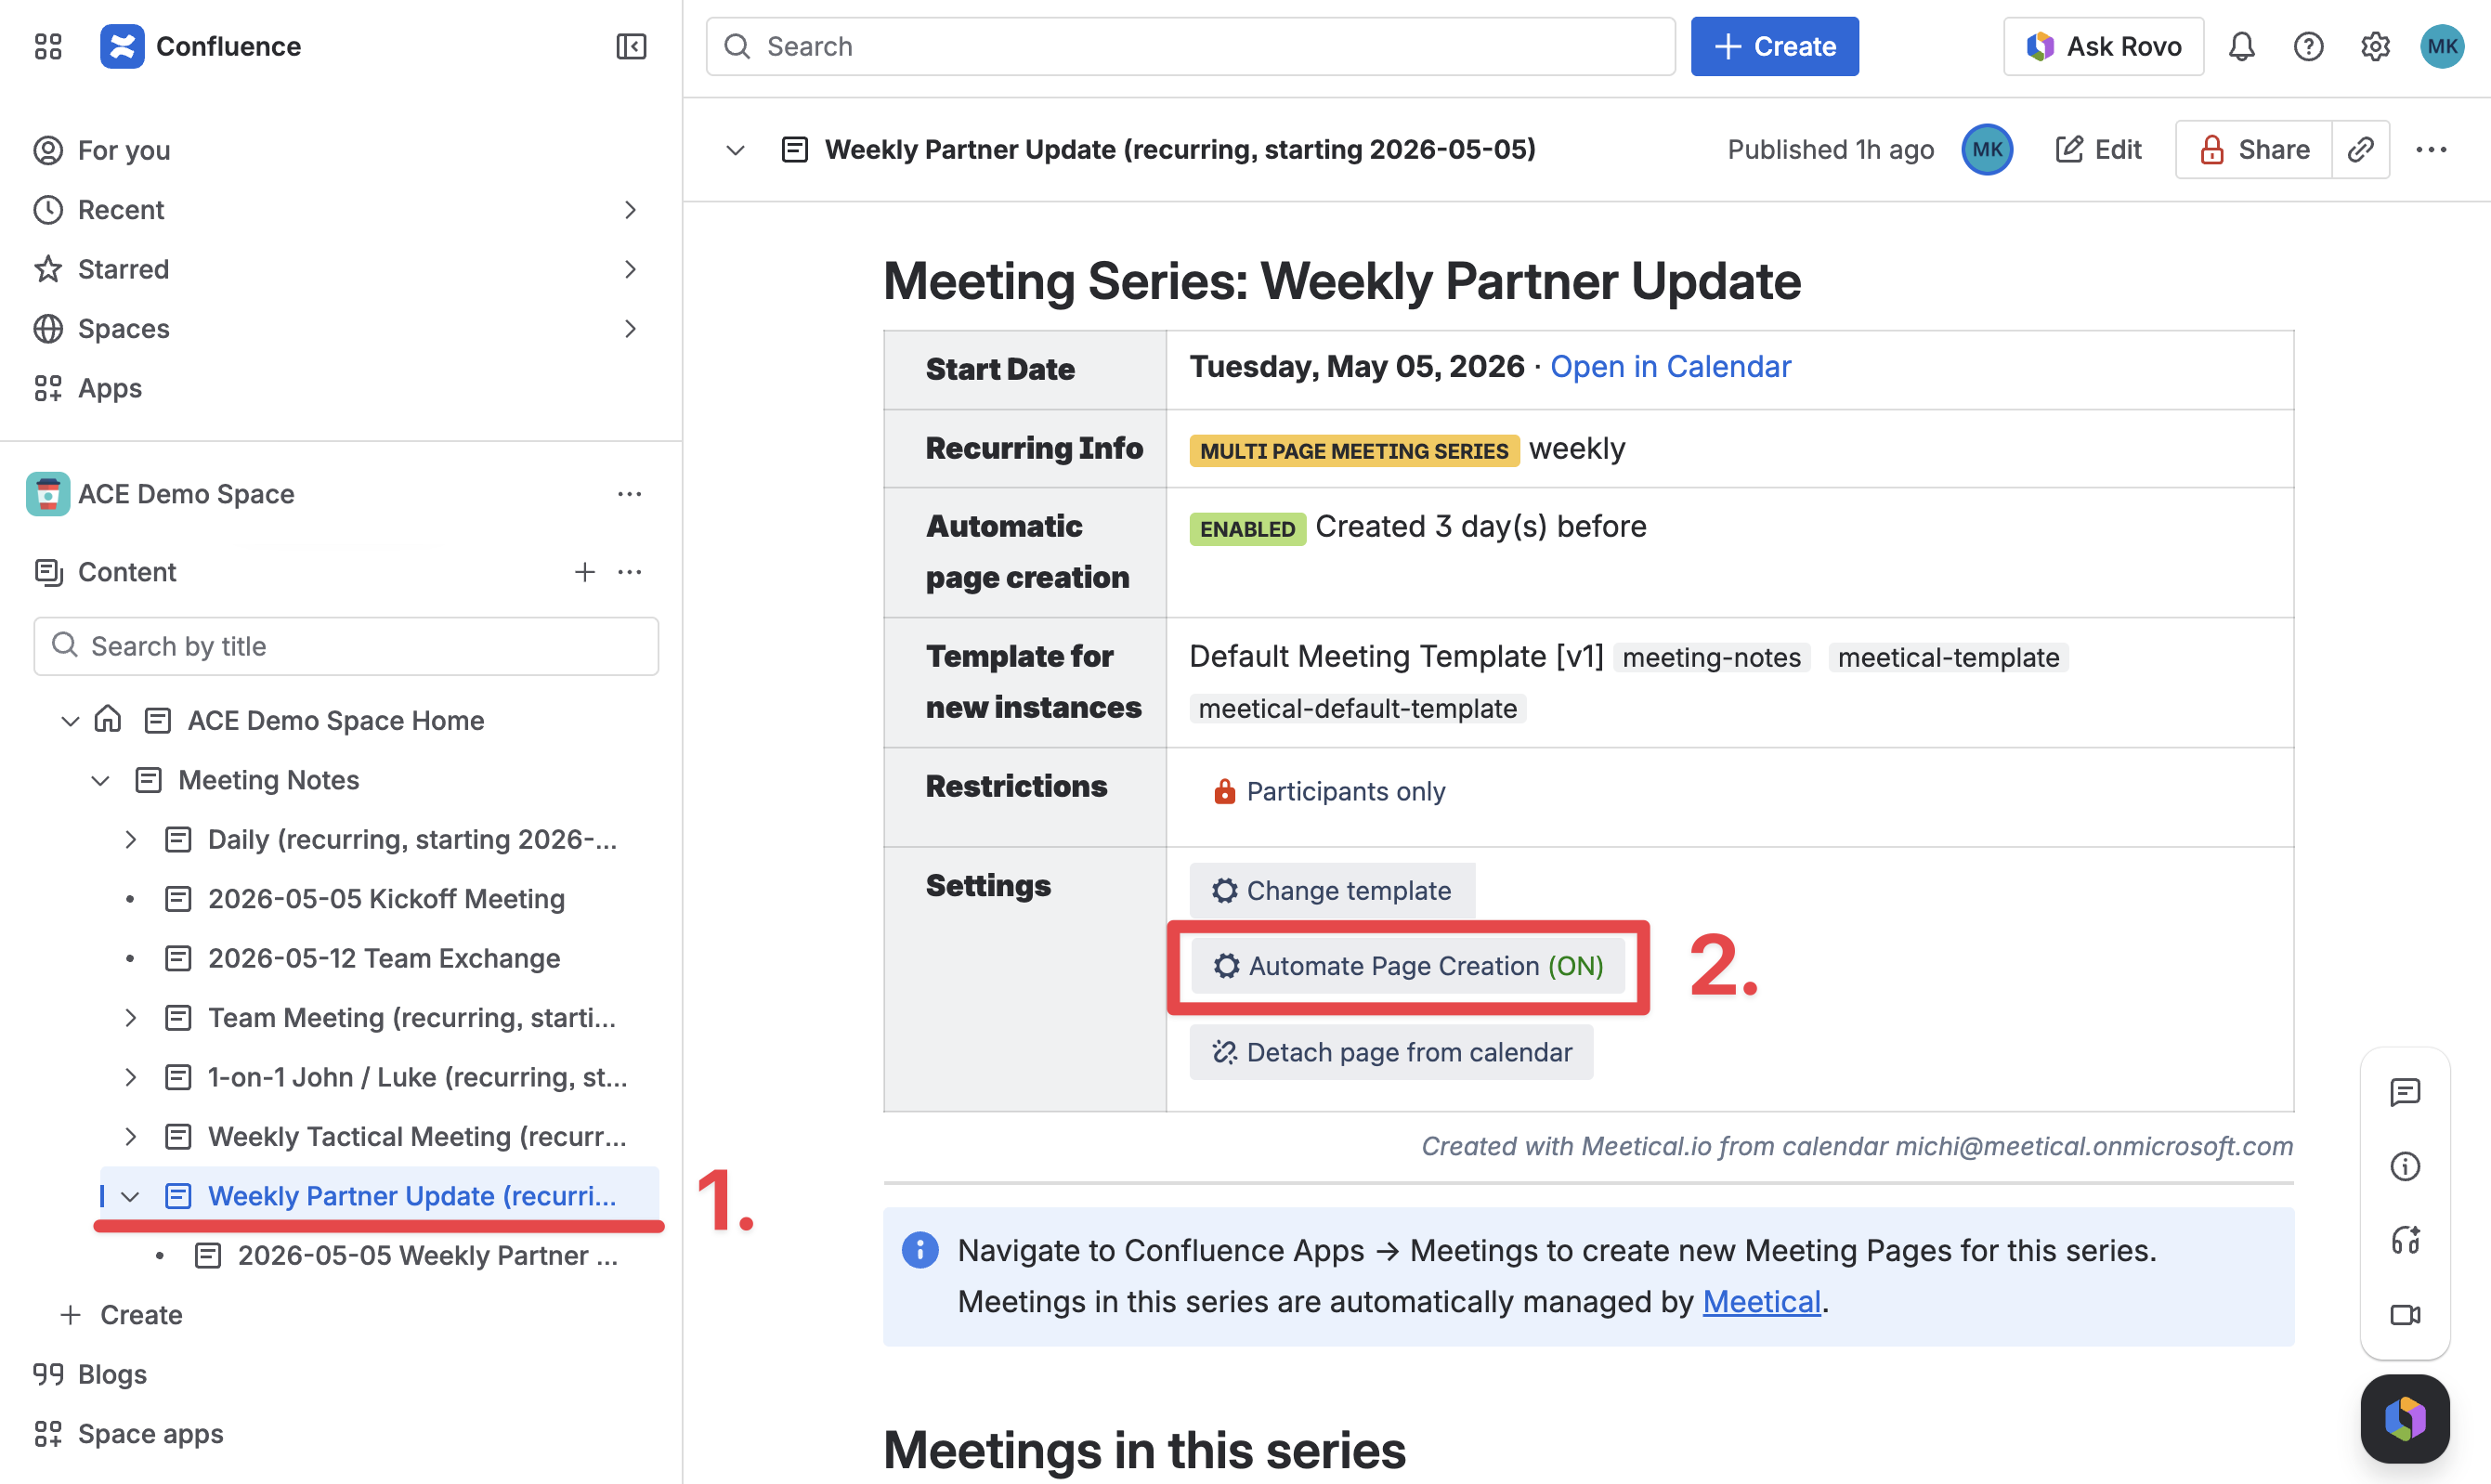Click Detach page from calendar
The image size is (2491, 1484).
point(1391,1052)
